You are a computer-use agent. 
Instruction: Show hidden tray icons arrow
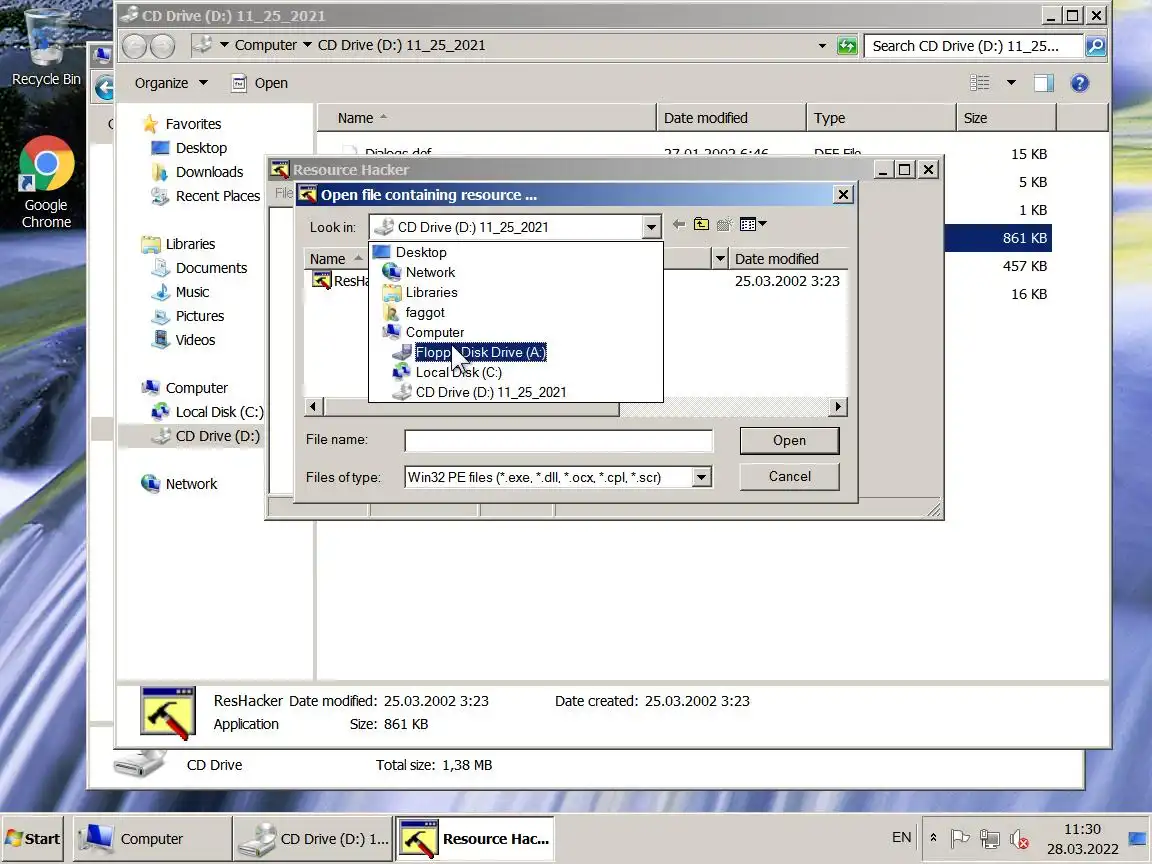coord(933,838)
